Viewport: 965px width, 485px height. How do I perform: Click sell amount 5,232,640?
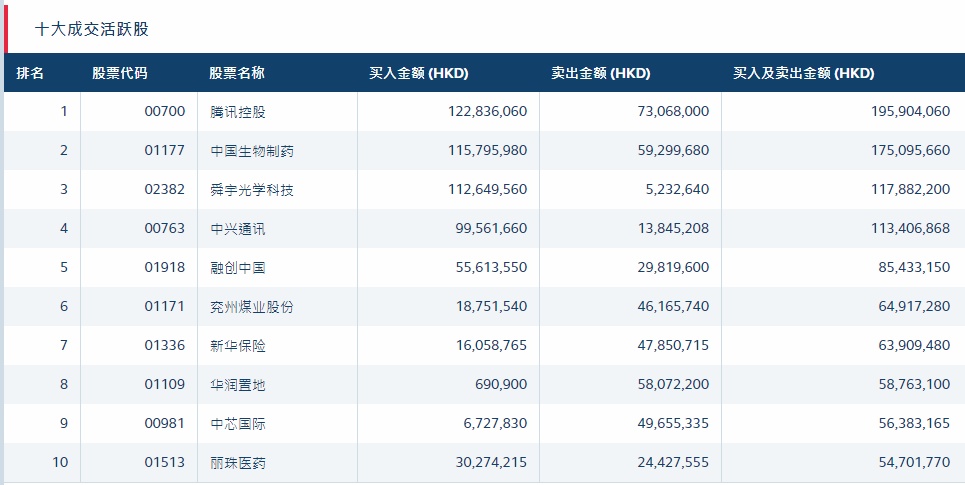(677, 189)
